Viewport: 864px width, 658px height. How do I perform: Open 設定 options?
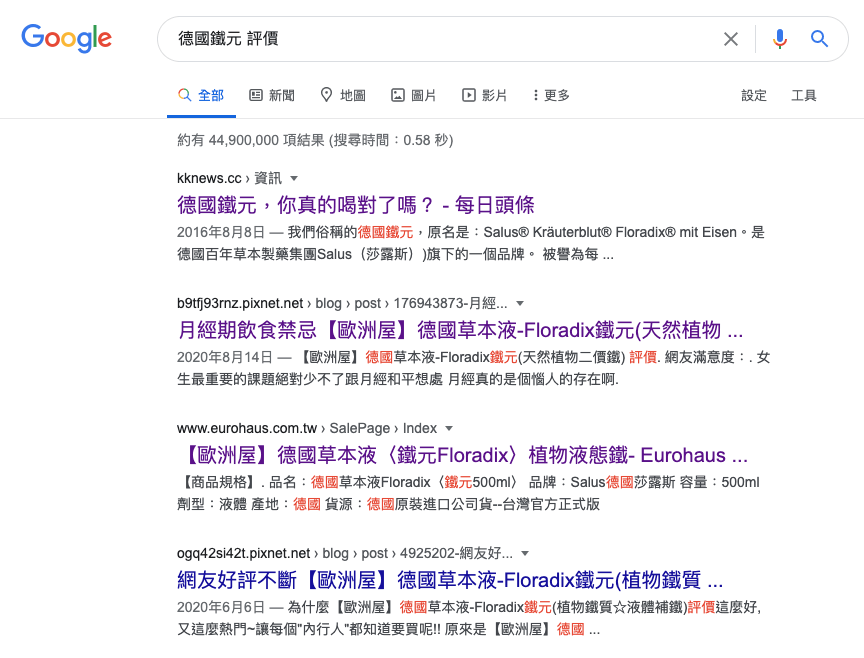click(x=754, y=95)
